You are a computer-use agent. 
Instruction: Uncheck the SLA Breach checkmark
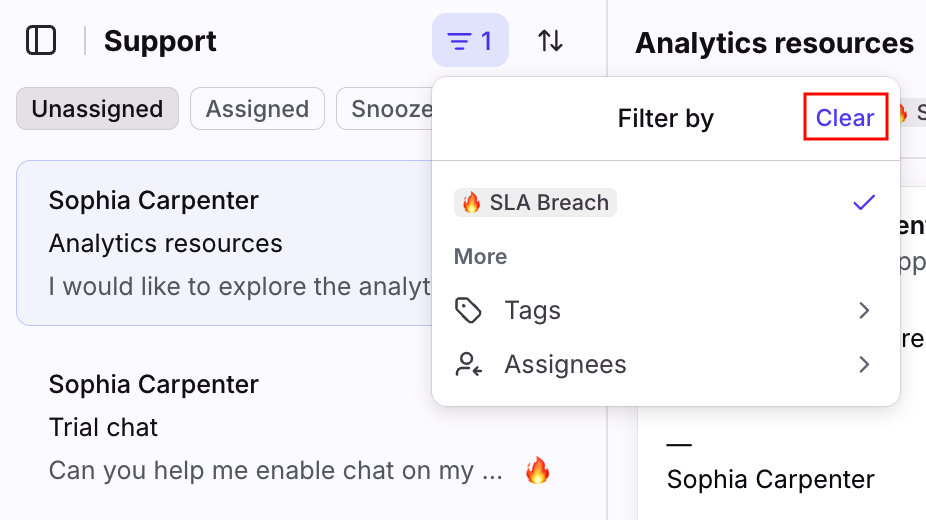[x=864, y=203]
